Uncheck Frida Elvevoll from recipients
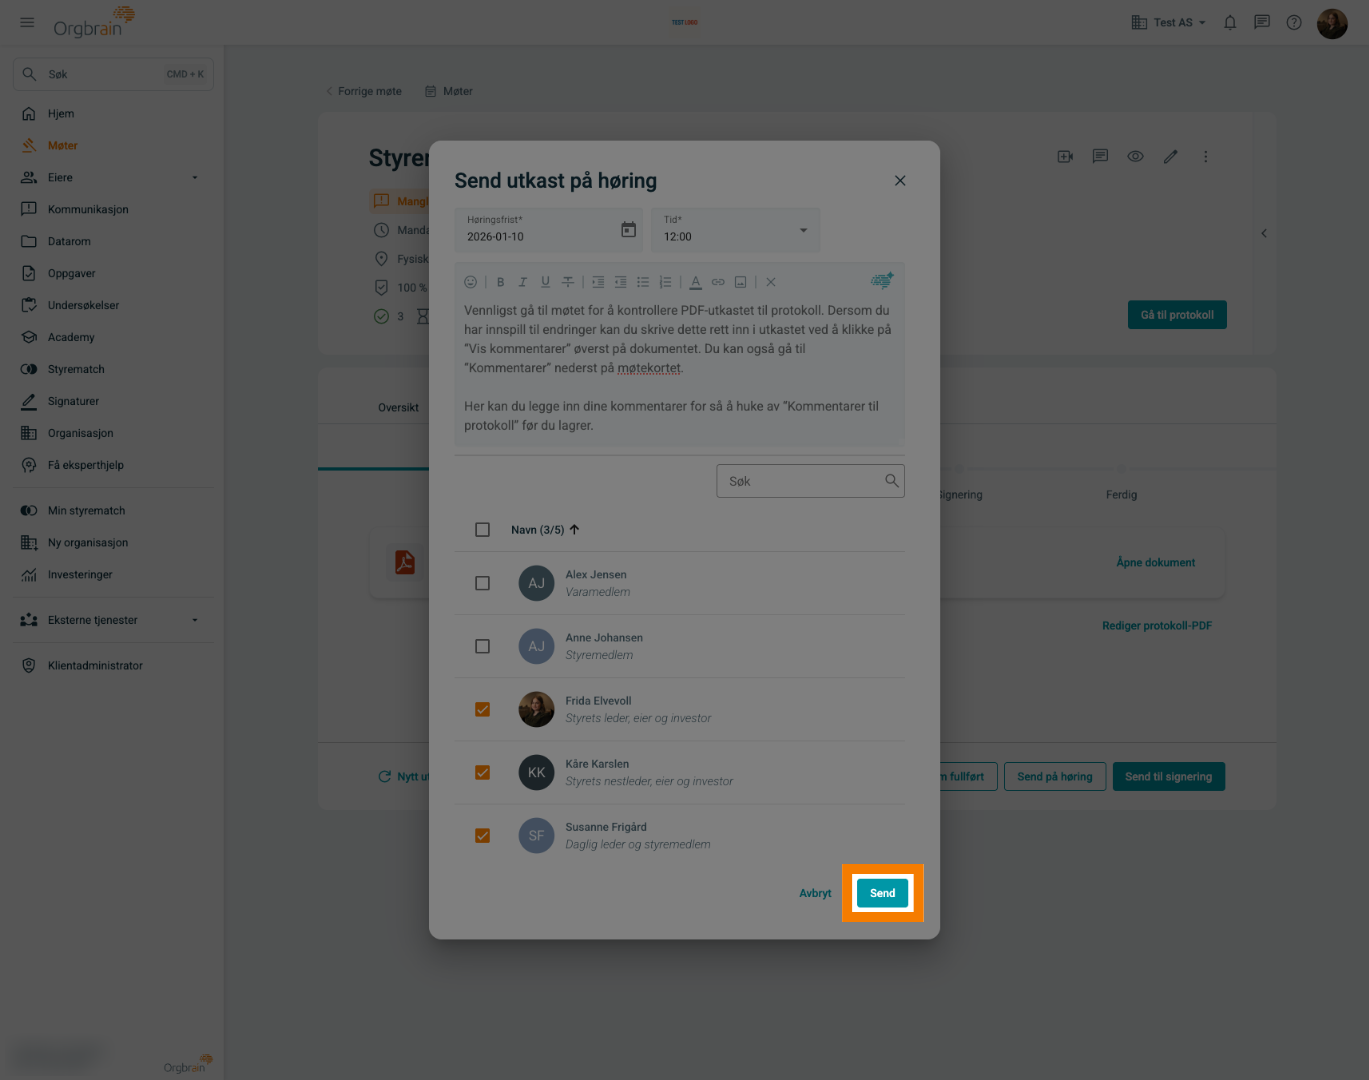The width and height of the screenshot is (1369, 1080). [x=482, y=709]
